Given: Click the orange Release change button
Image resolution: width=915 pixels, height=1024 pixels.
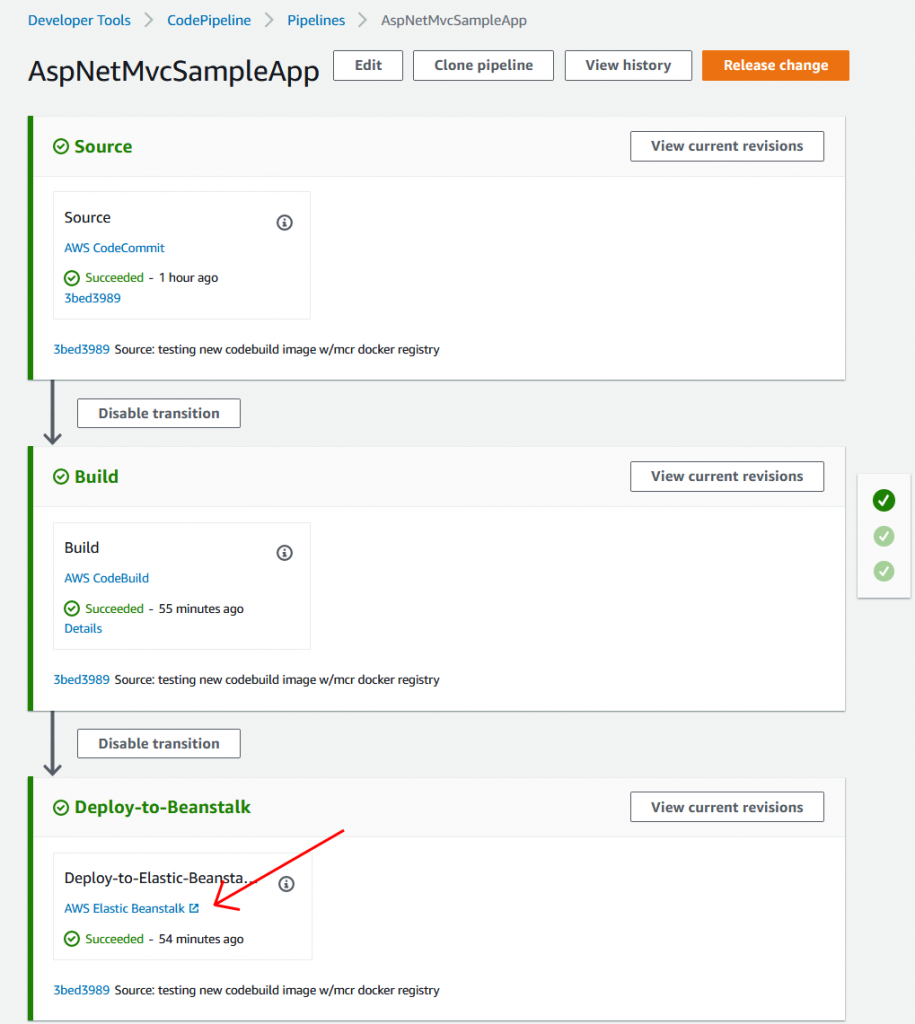Looking at the screenshot, I should click(x=776, y=65).
